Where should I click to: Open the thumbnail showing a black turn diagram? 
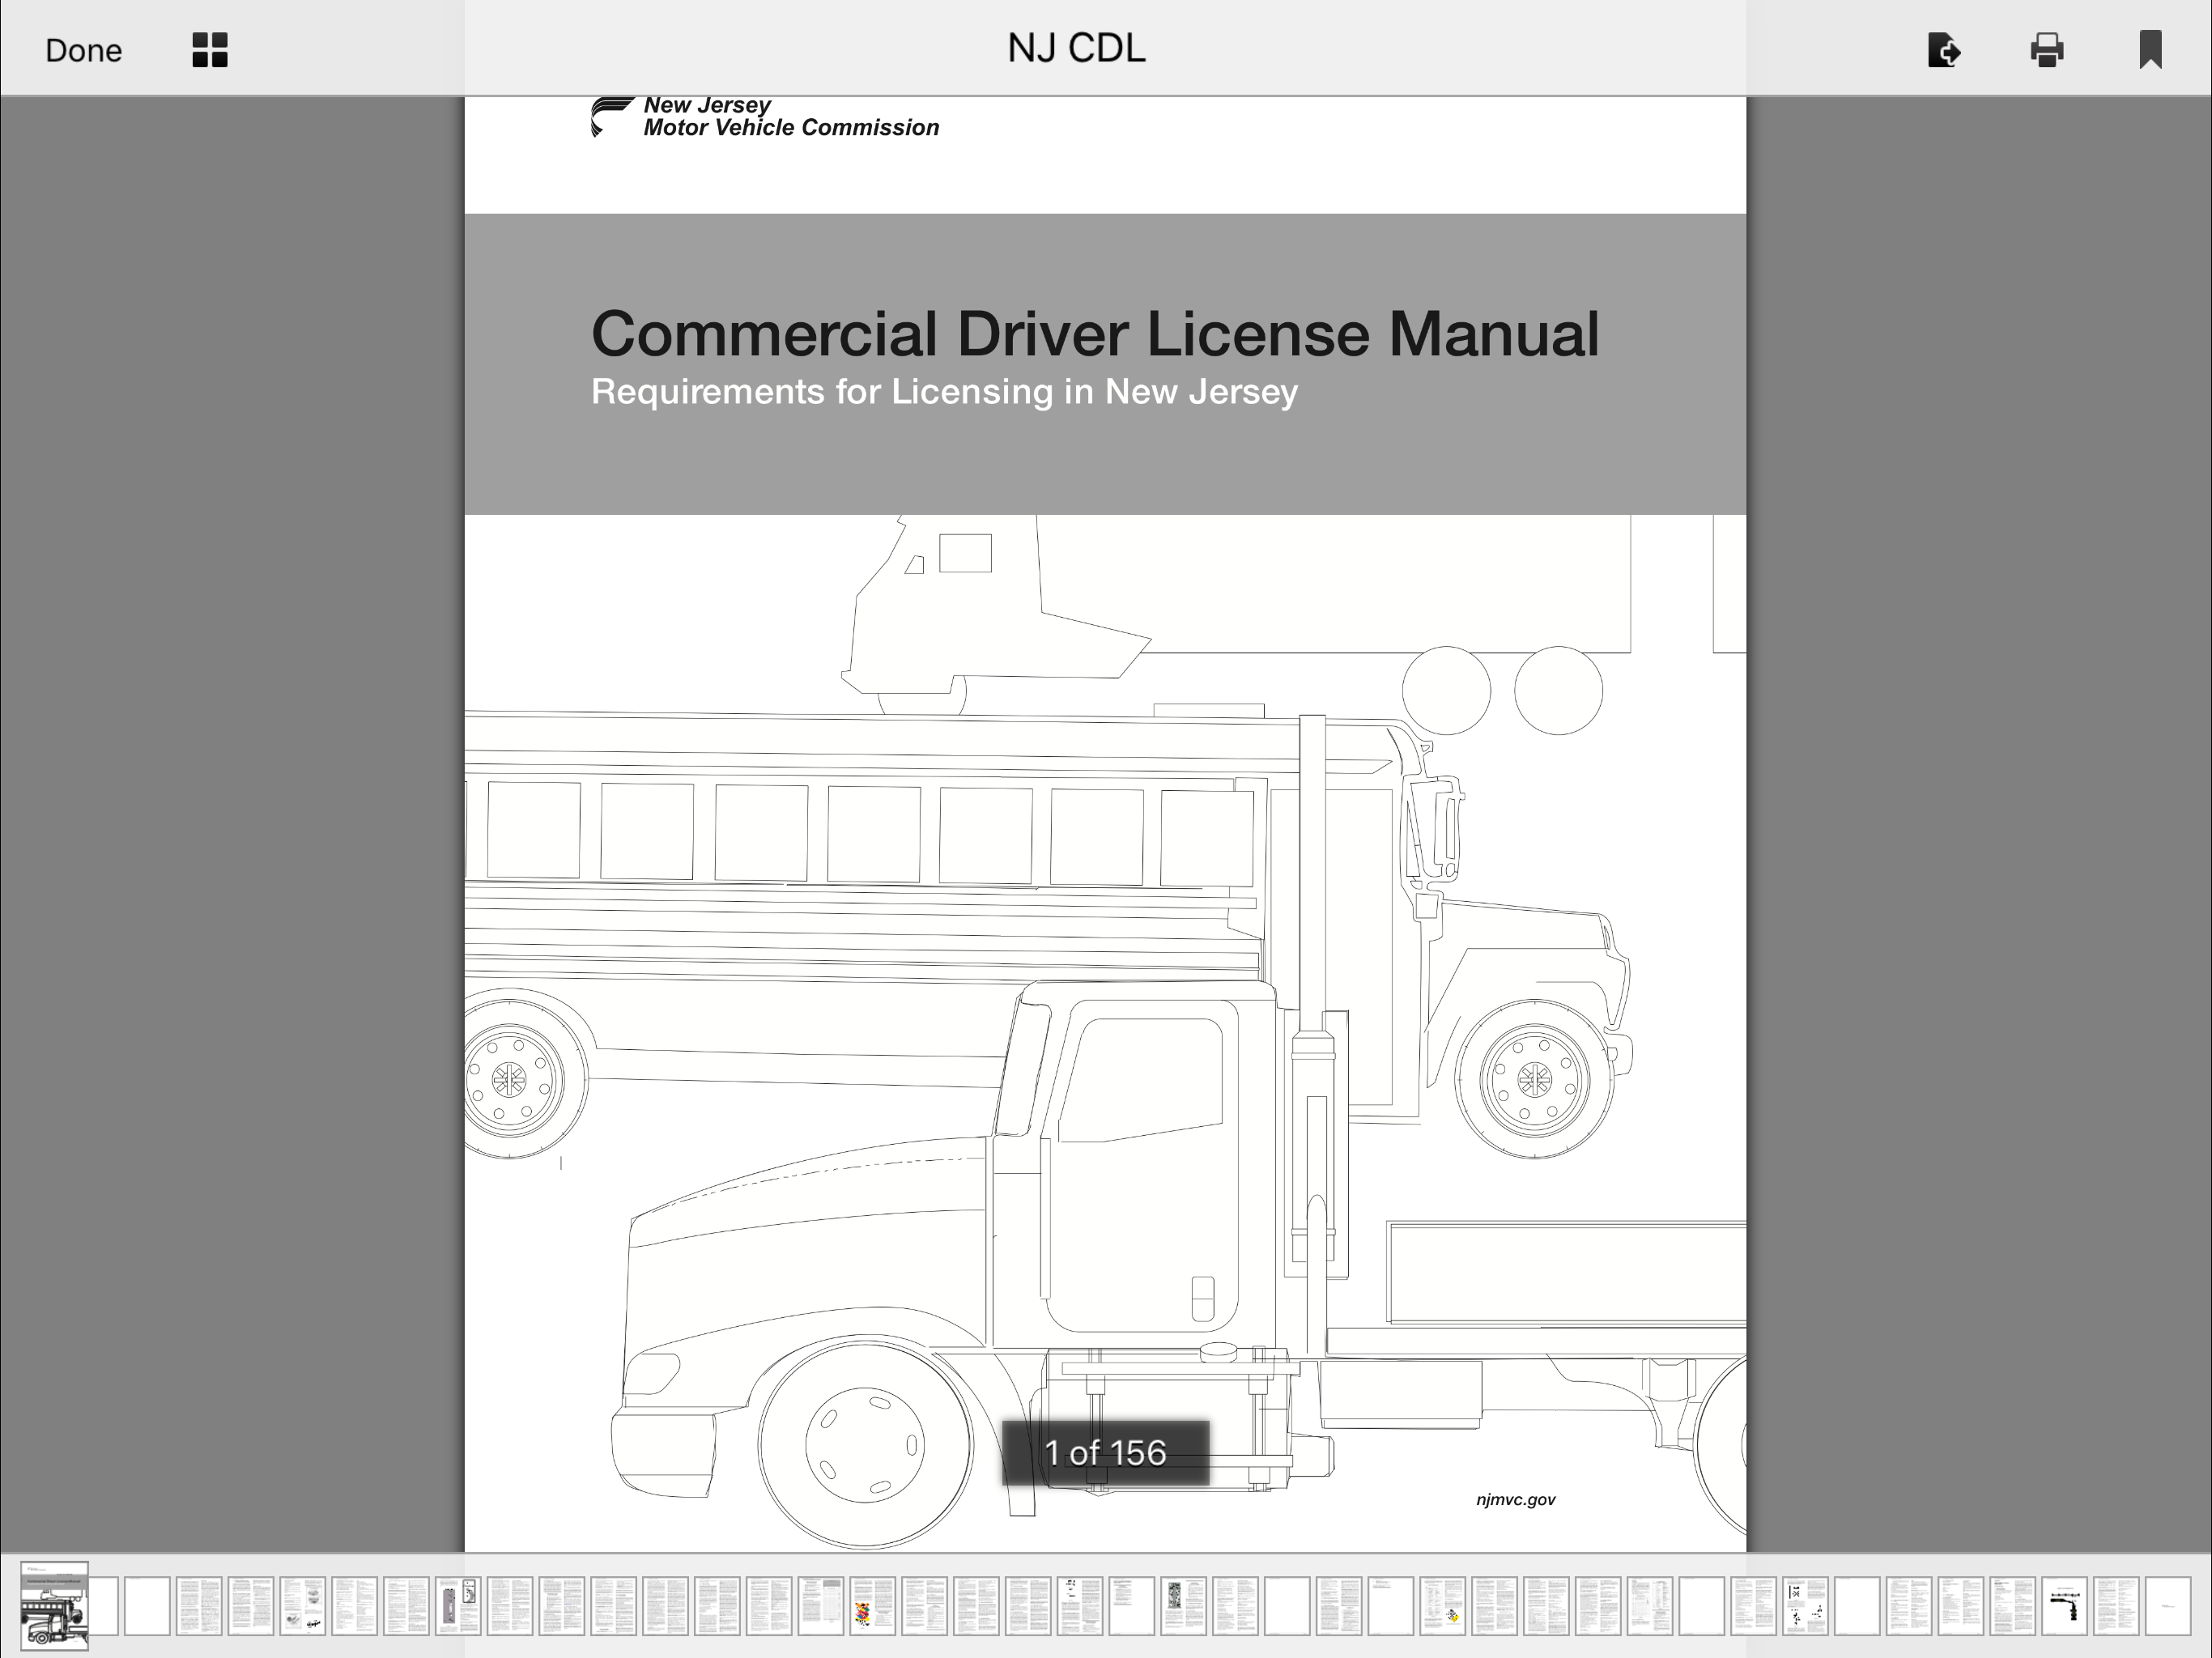coord(2065,1606)
